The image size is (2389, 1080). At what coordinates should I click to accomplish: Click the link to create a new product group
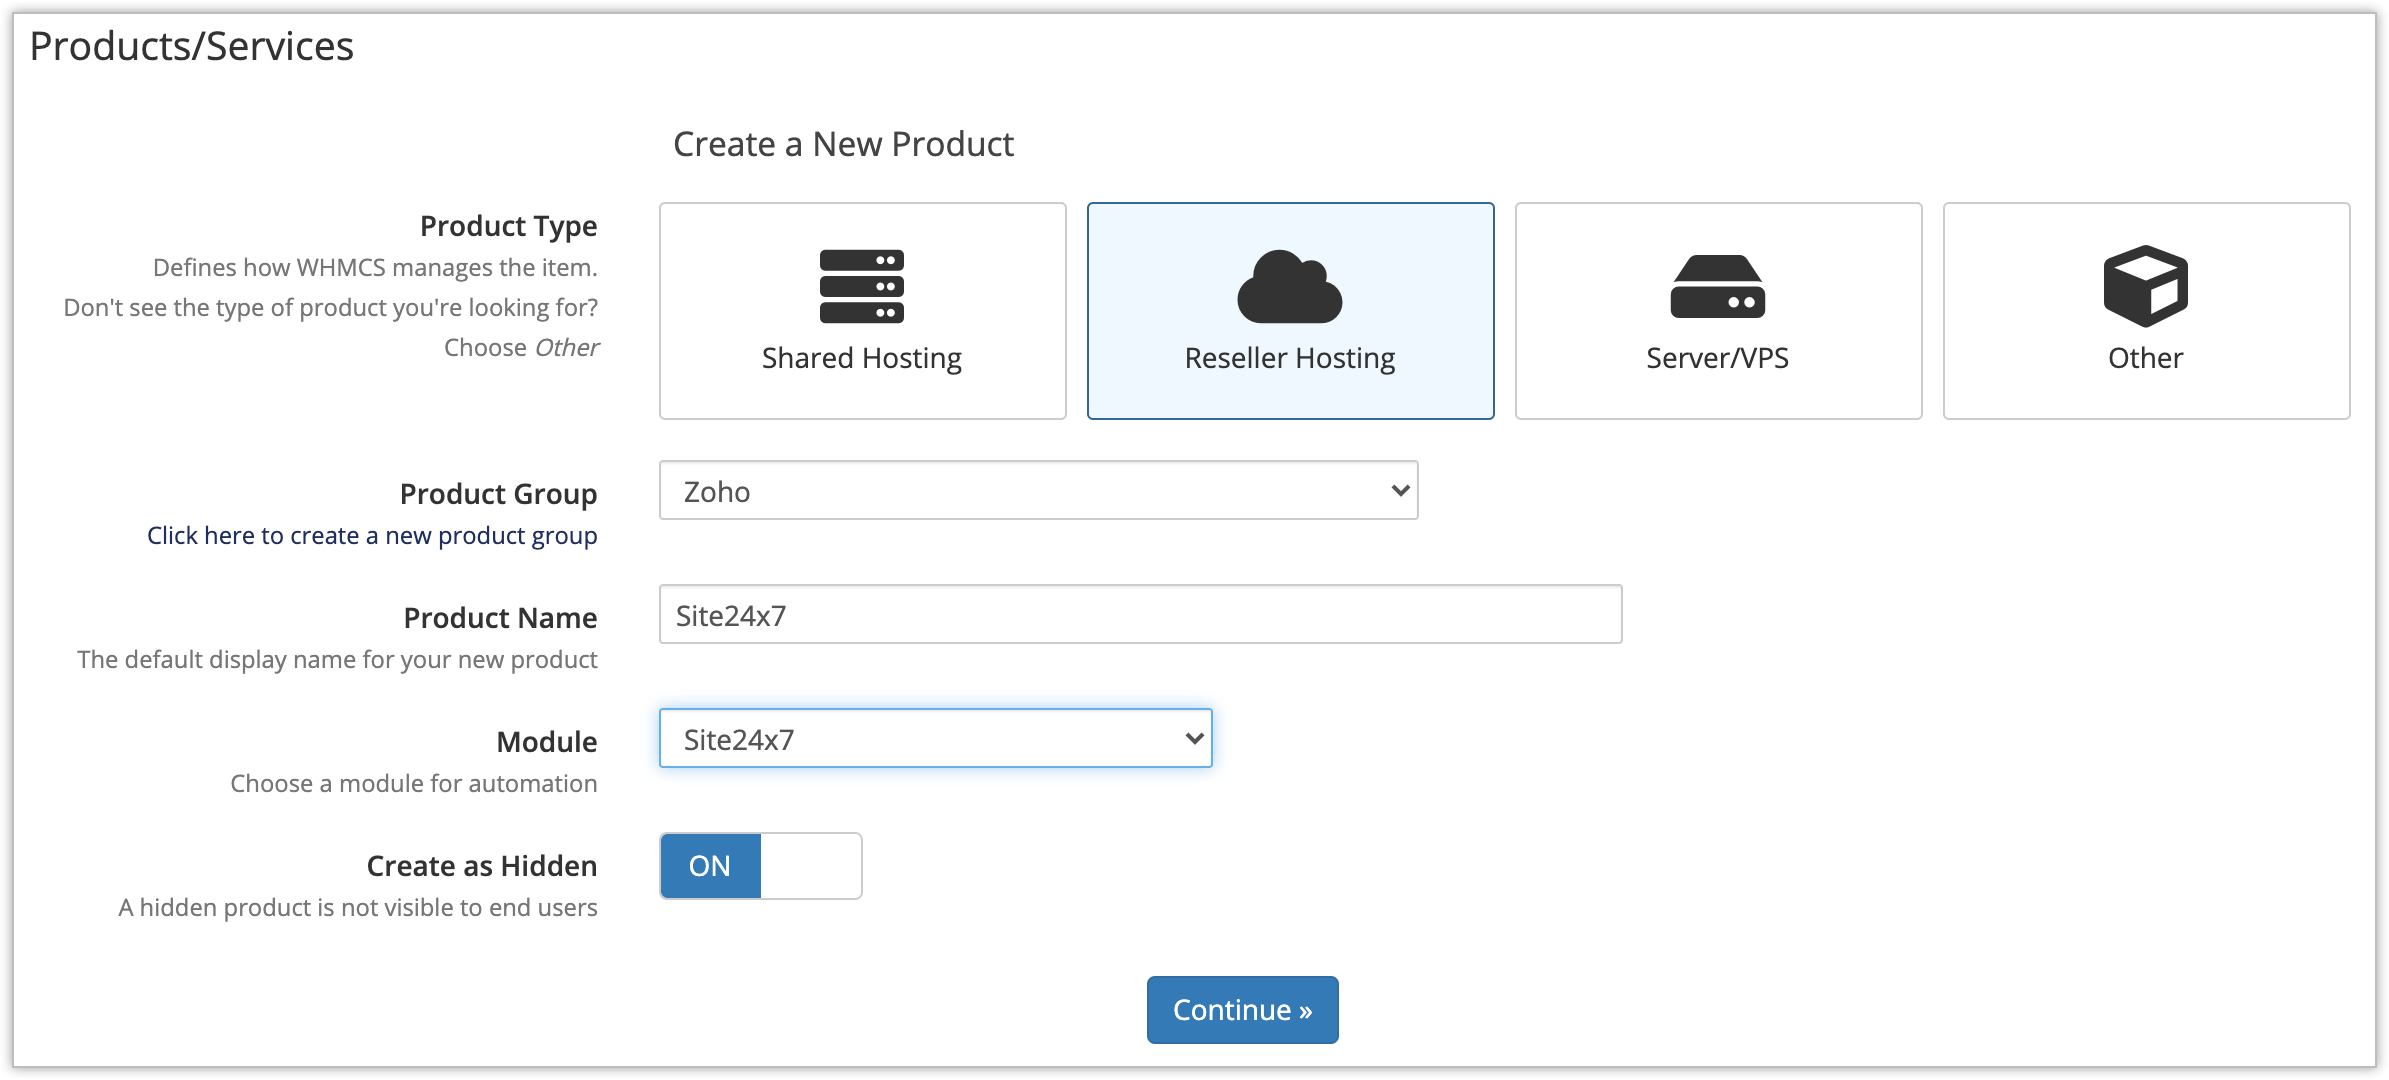point(371,535)
